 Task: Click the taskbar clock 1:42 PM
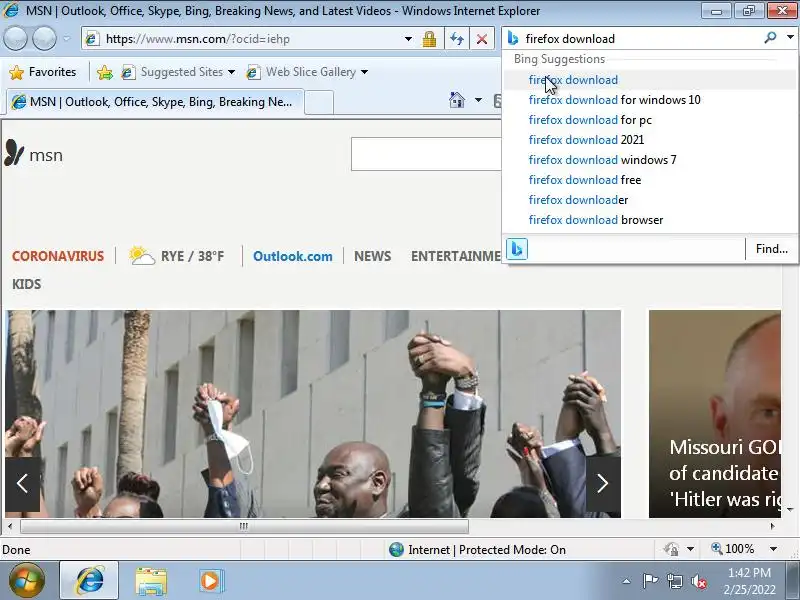pos(749,572)
